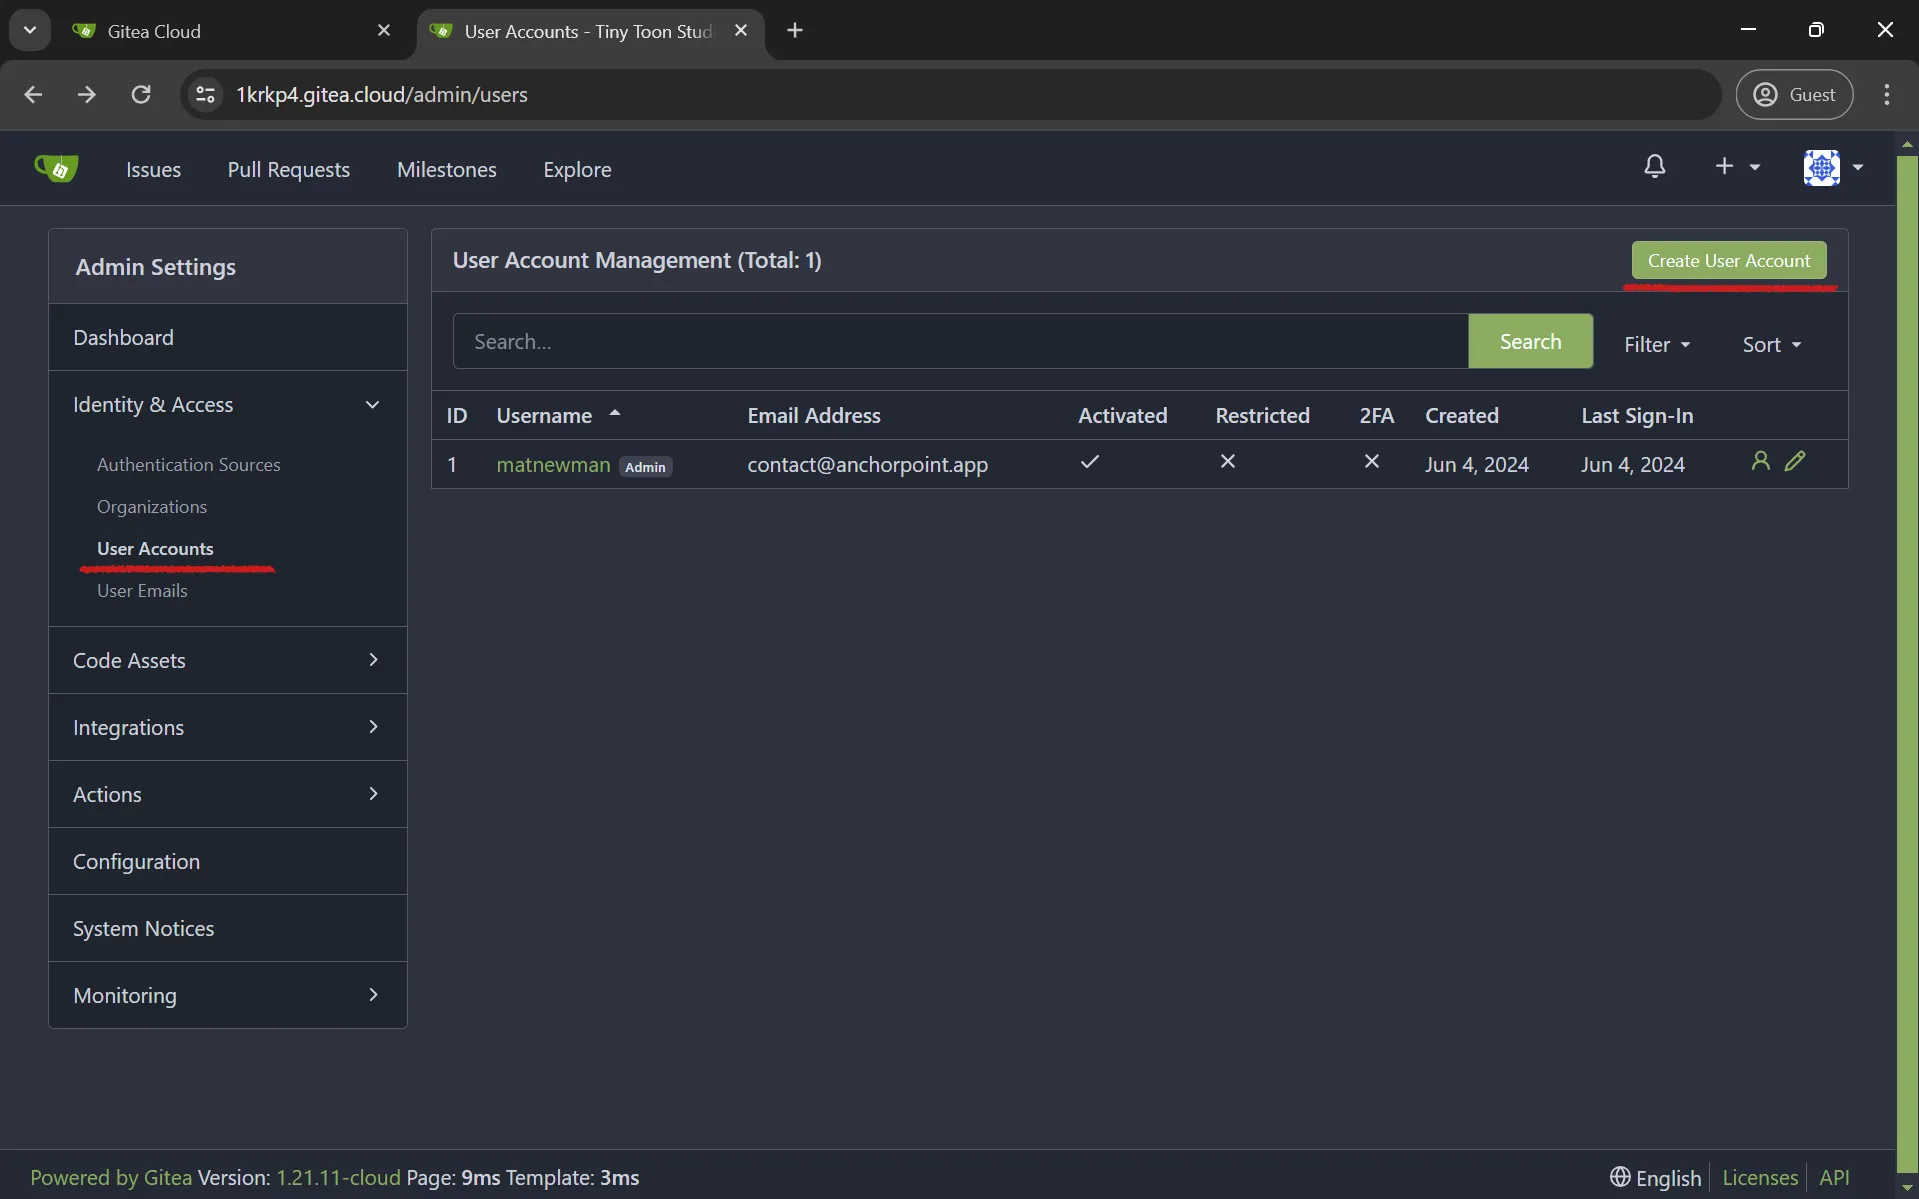Click the user profile icon in matnewman row
The height and width of the screenshot is (1199, 1919).
point(1760,461)
